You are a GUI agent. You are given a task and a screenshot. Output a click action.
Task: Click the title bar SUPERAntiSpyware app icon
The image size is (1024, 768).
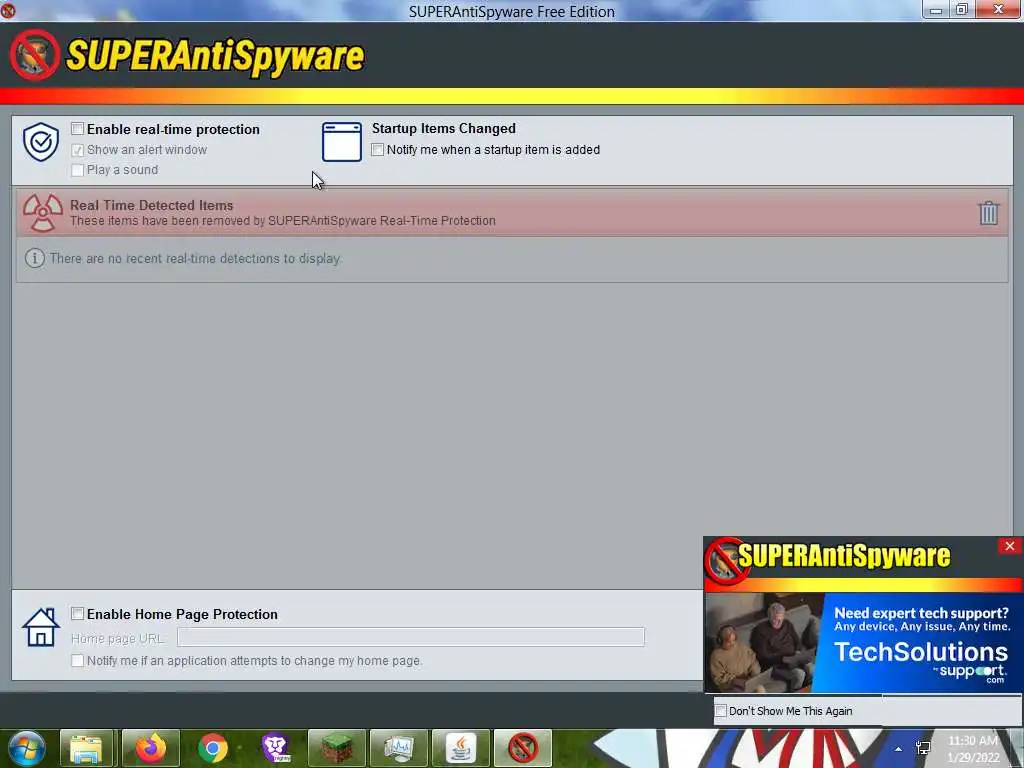(8, 10)
